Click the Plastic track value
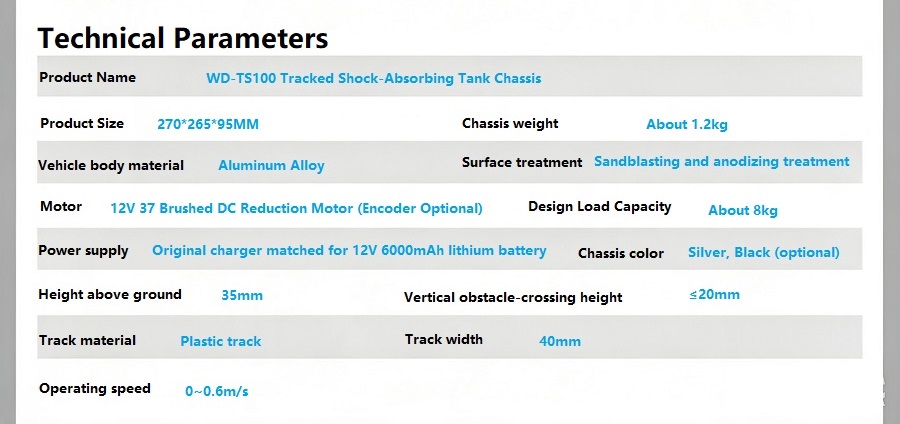Viewport: 900px width, 424px height. click(x=220, y=341)
